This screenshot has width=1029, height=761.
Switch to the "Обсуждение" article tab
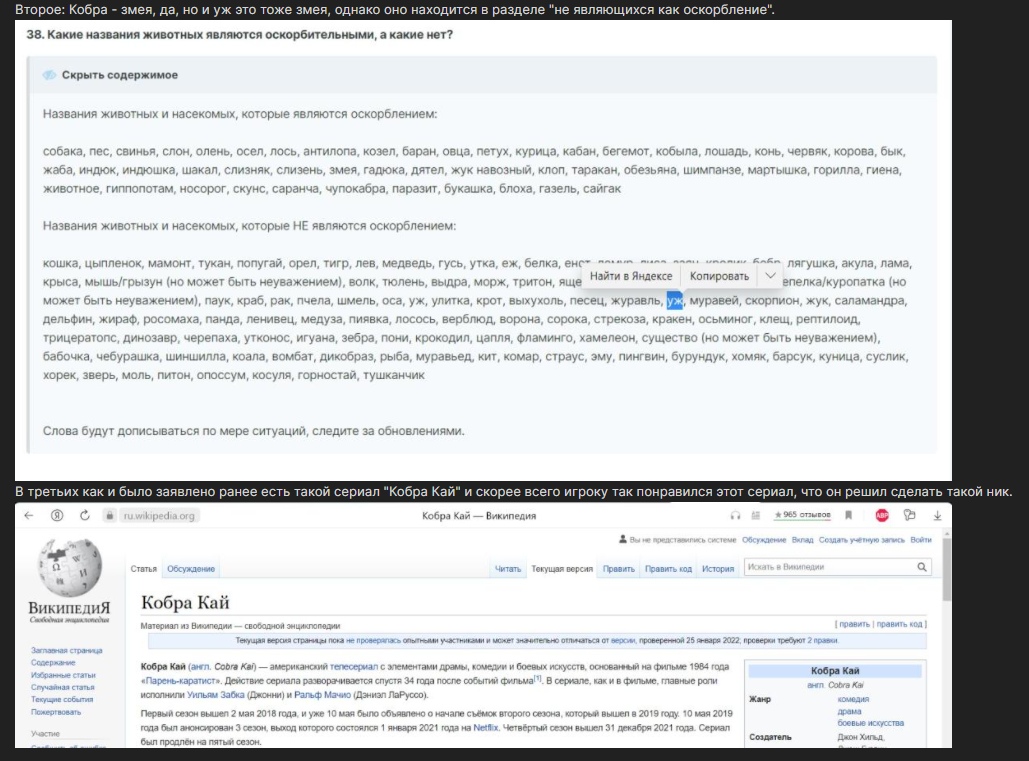tap(191, 569)
